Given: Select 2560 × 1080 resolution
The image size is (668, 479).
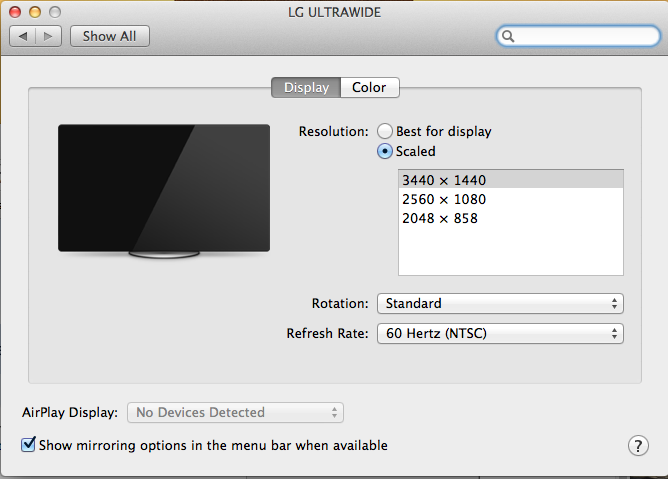Looking at the screenshot, I should pos(511,199).
